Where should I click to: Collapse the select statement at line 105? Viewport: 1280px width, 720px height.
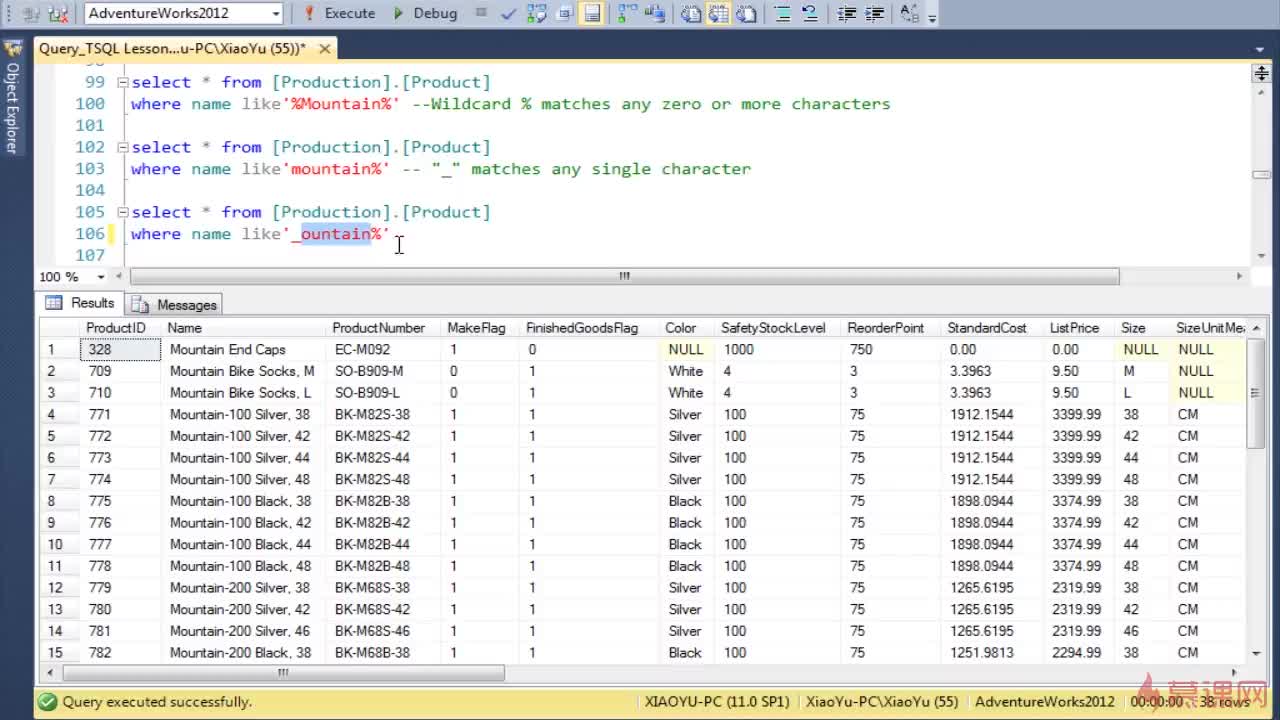point(123,212)
